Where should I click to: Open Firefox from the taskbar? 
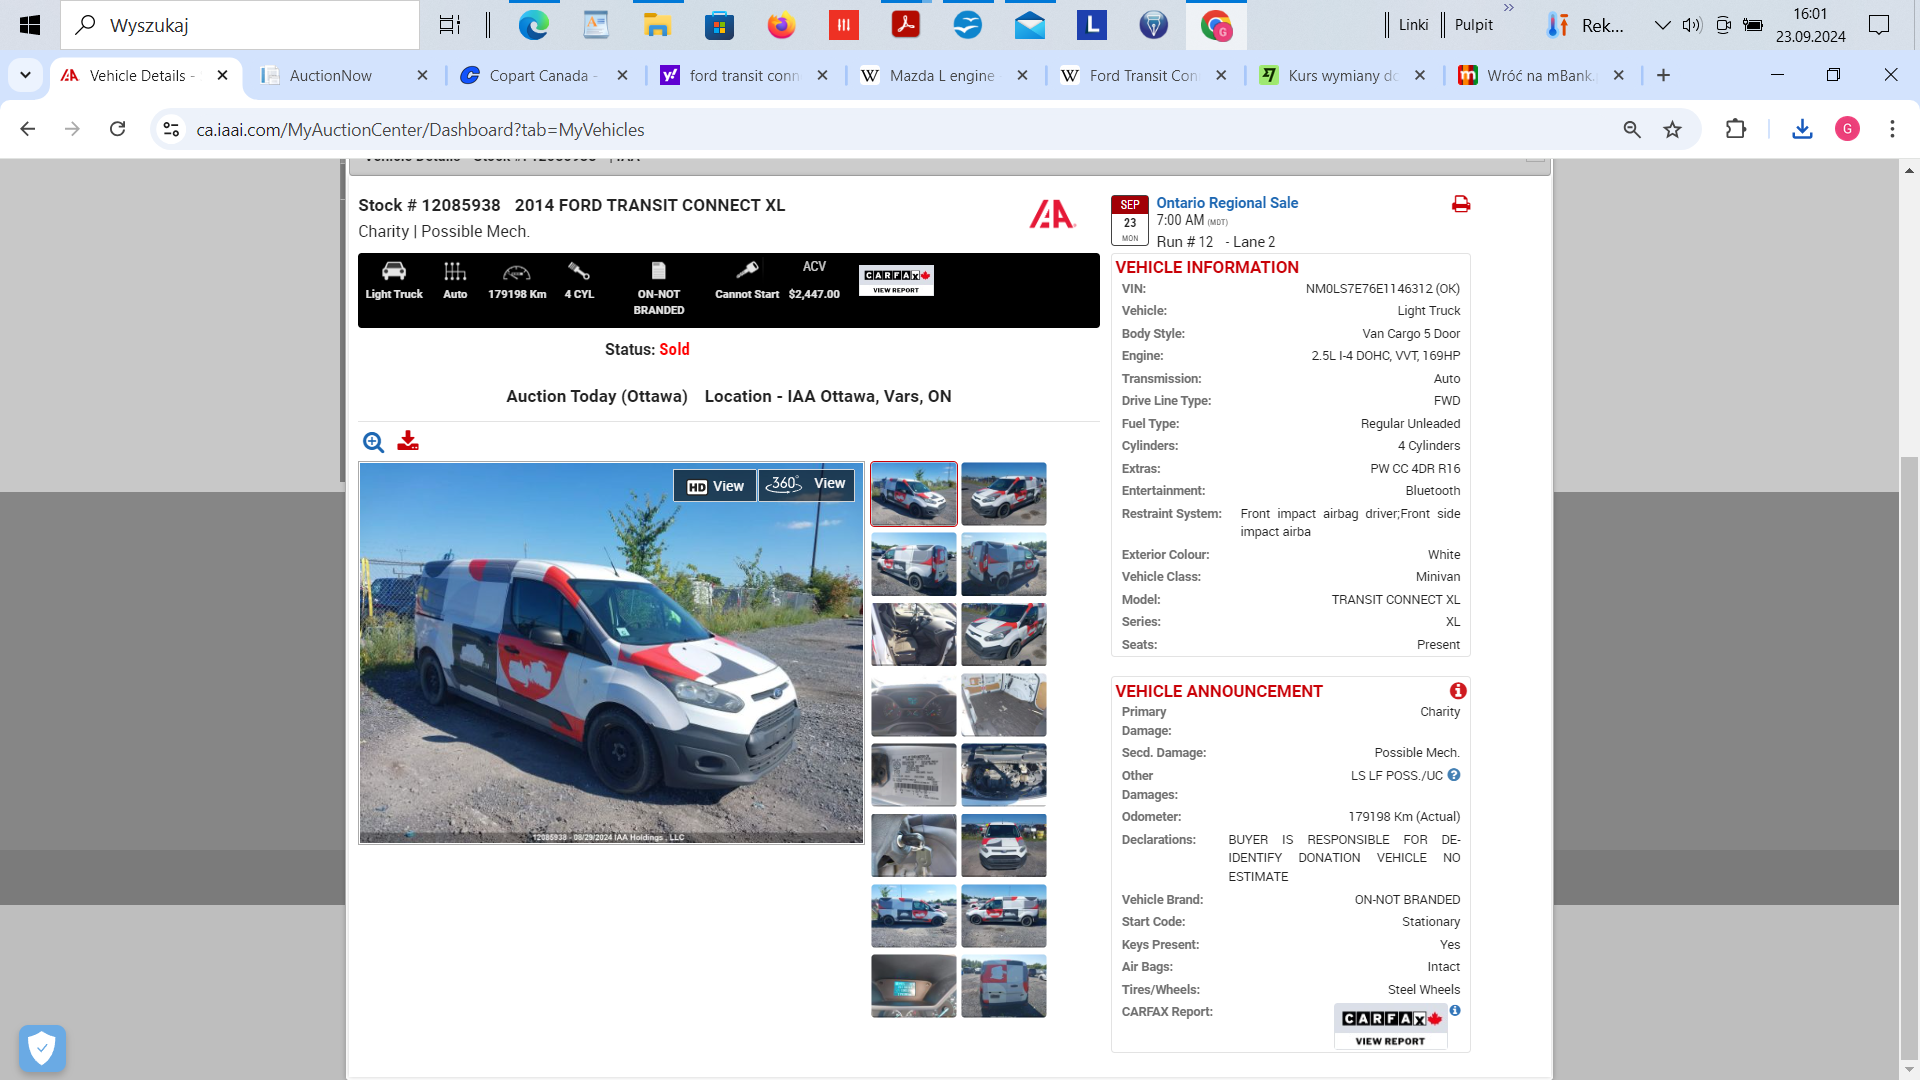(782, 25)
